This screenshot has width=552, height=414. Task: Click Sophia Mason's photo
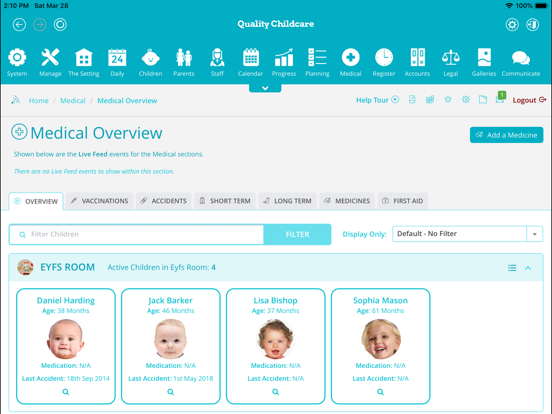point(381,339)
